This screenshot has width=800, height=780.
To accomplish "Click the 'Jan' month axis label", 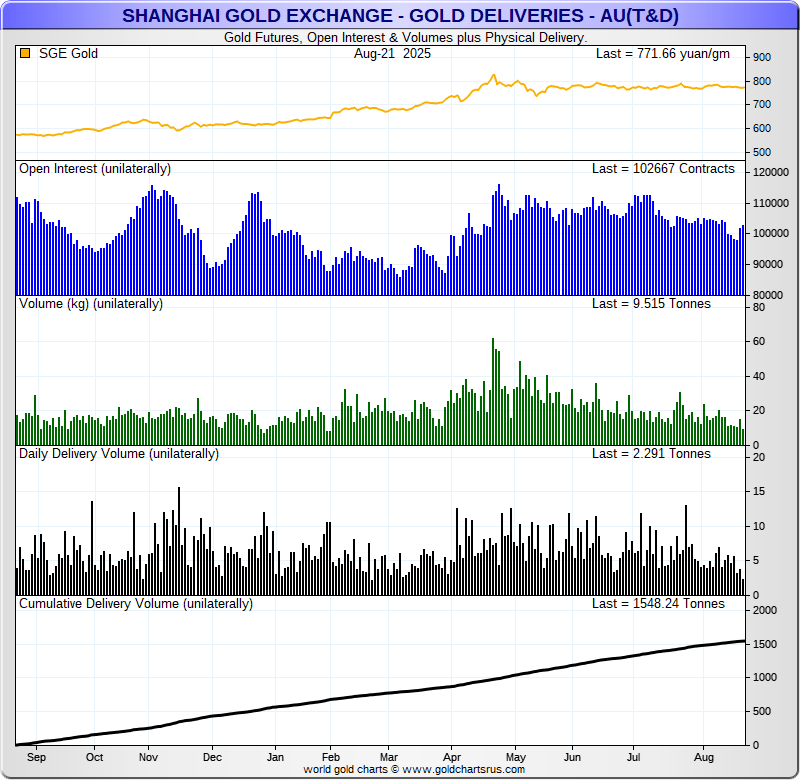I will (x=275, y=757).
